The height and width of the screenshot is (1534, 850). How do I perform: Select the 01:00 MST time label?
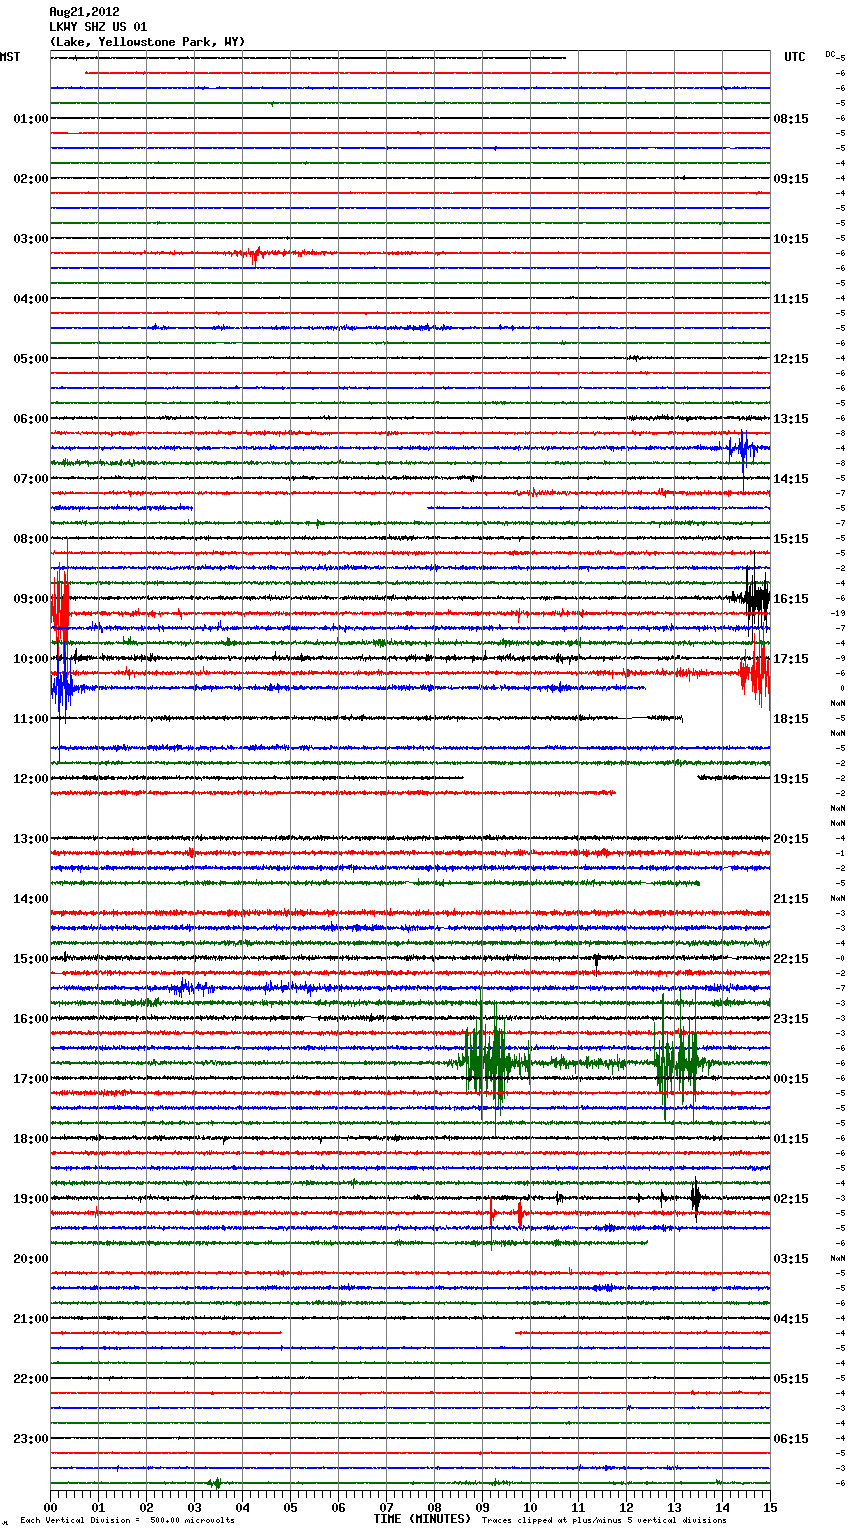click(x=30, y=119)
